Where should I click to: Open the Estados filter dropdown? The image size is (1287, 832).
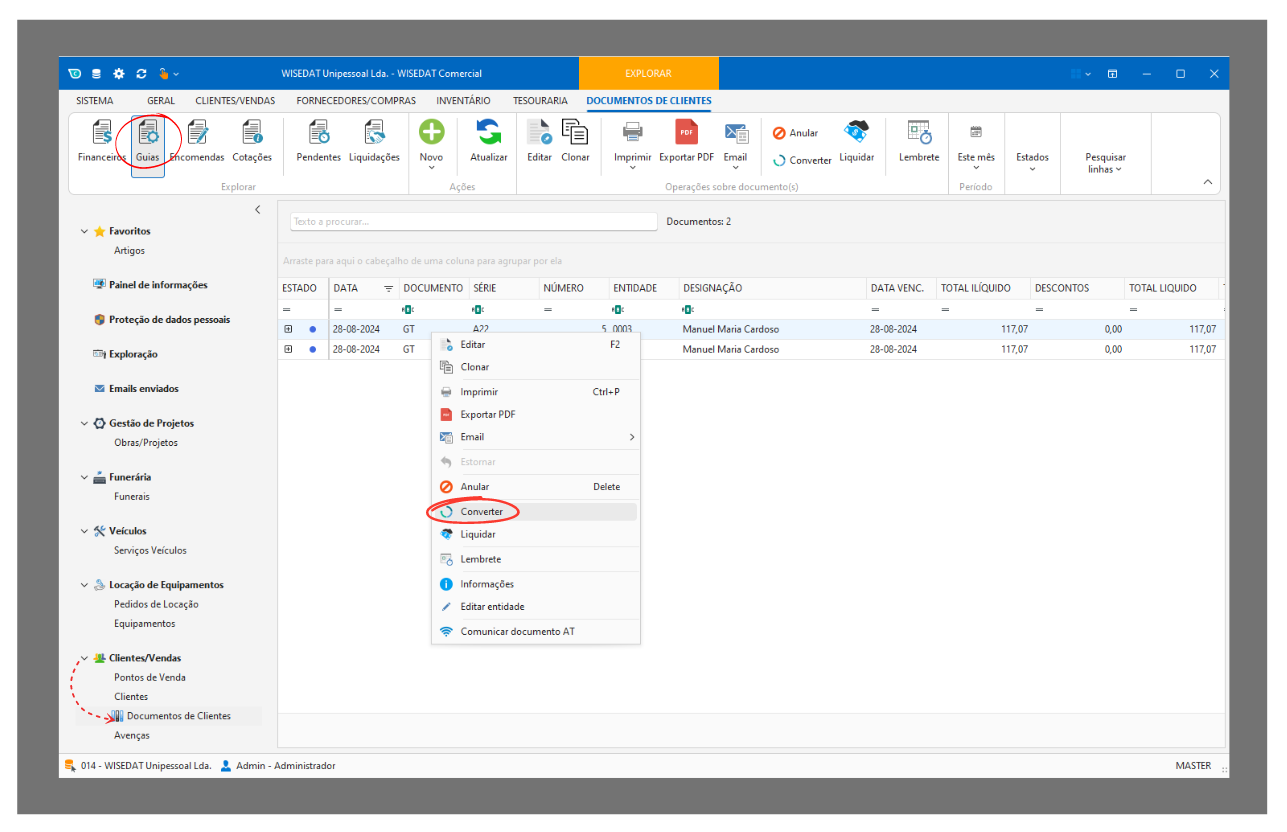(1032, 160)
